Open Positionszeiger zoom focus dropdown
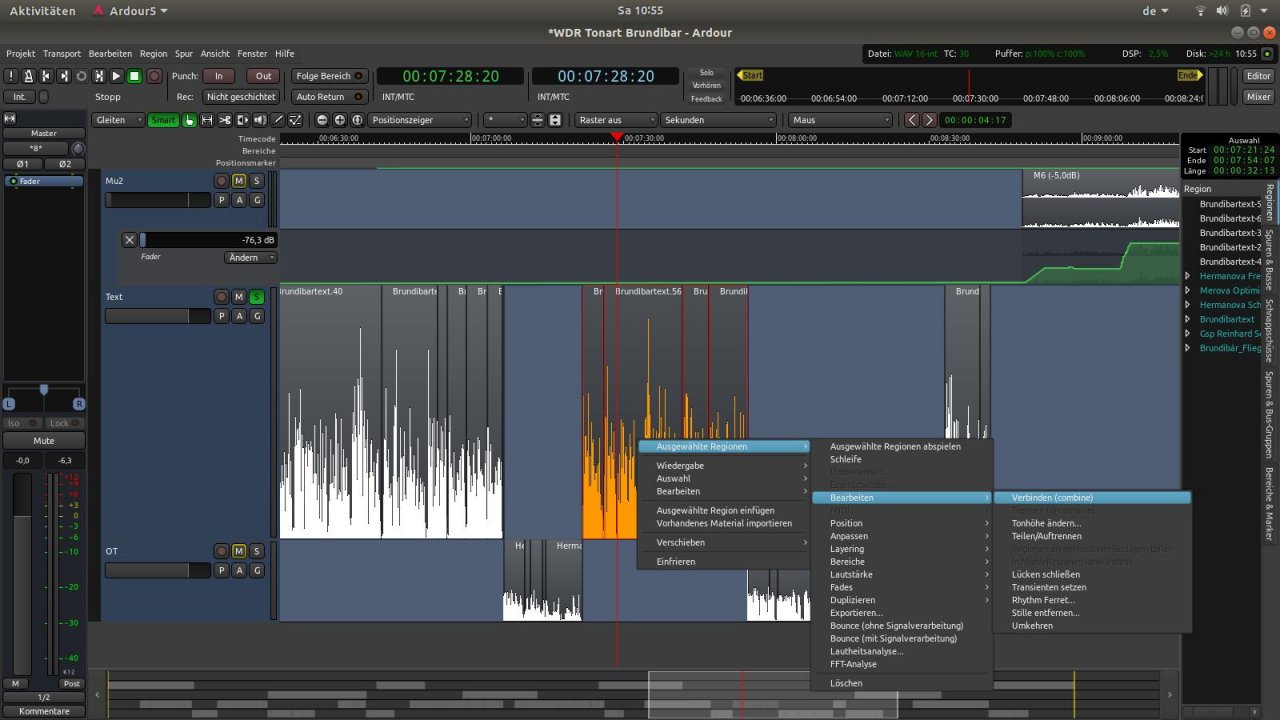Viewport: 1280px width, 720px height. pos(419,120)
